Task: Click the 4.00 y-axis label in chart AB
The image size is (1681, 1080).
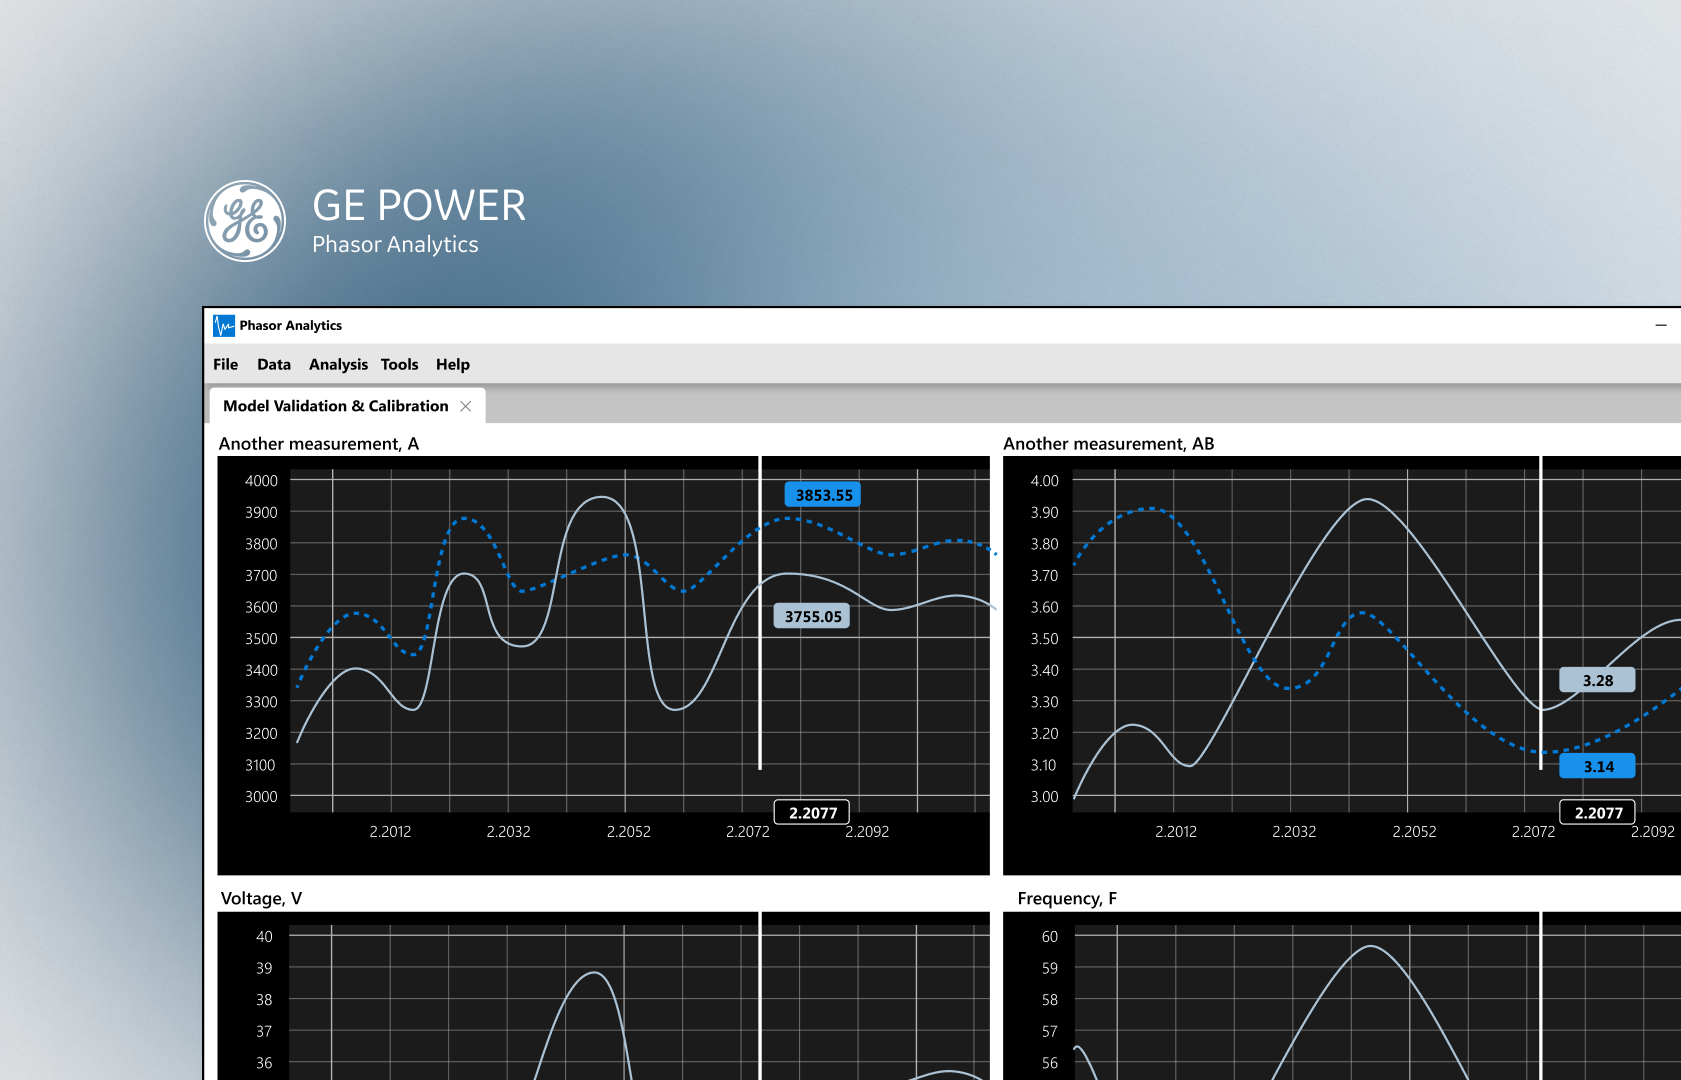Action: pyautogui.click(x=1044, y=480)
